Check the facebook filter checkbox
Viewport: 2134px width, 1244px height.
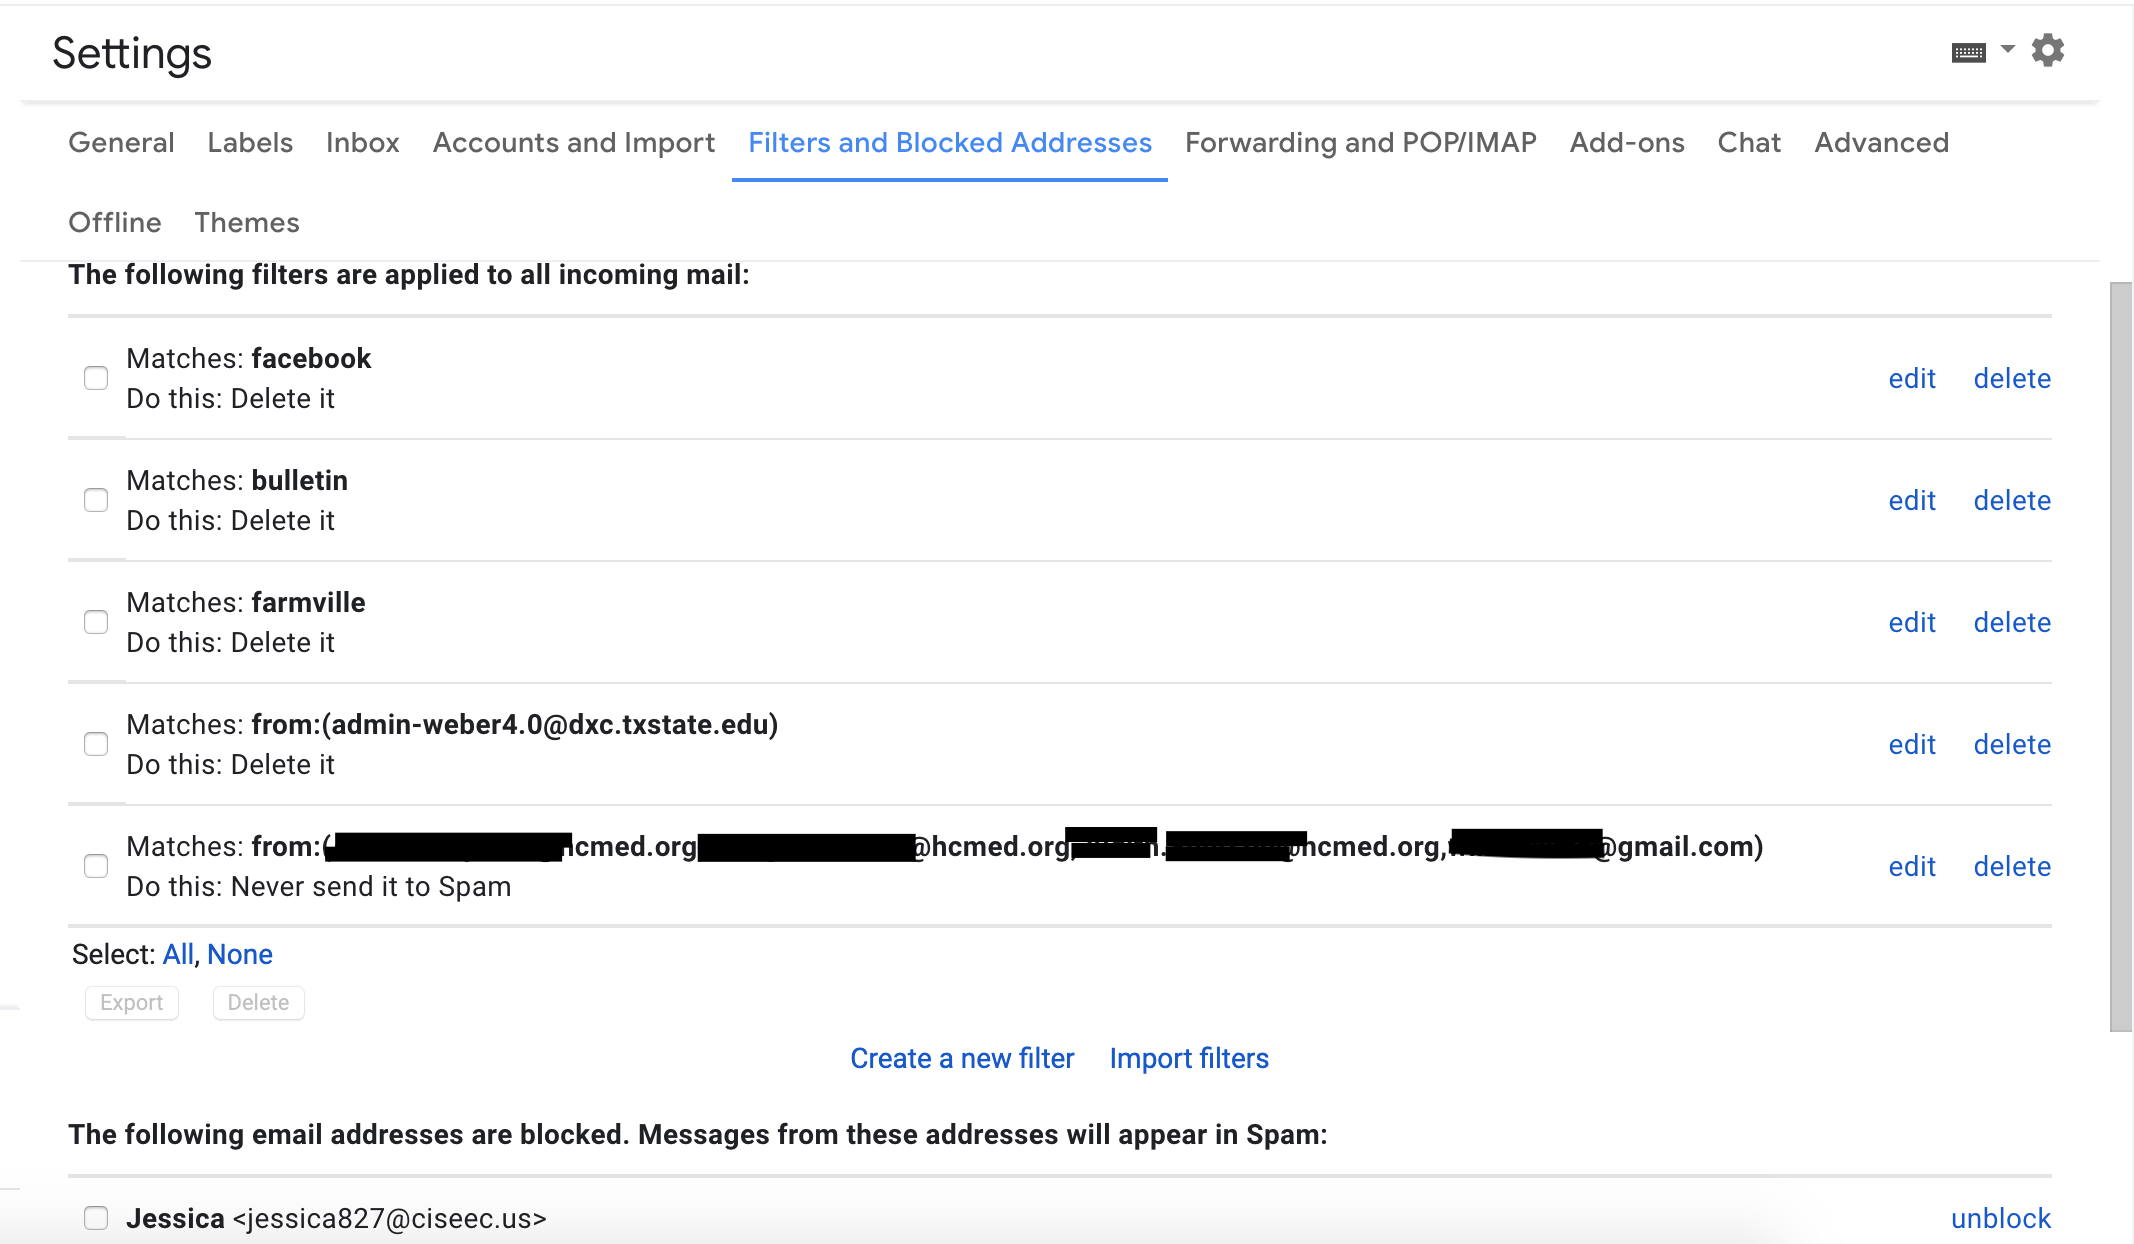tap(96, 378)
